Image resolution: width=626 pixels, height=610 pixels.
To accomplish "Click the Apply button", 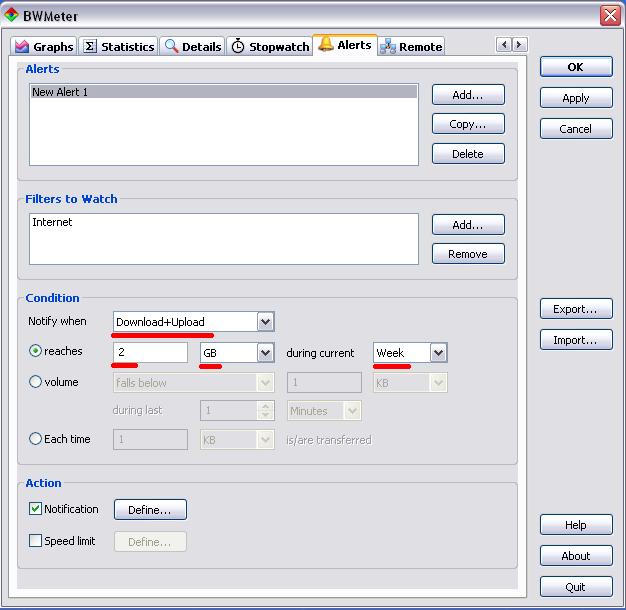I will (x=576, y=98).
